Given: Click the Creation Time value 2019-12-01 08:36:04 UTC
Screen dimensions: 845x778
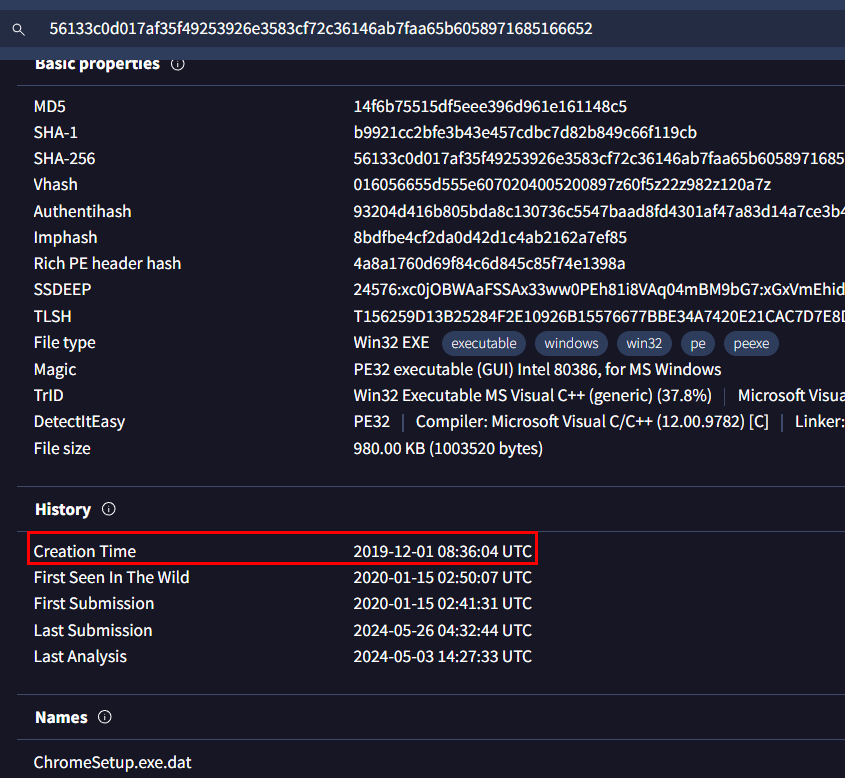Looking at the screenshot, I should [x=442, y=551].
